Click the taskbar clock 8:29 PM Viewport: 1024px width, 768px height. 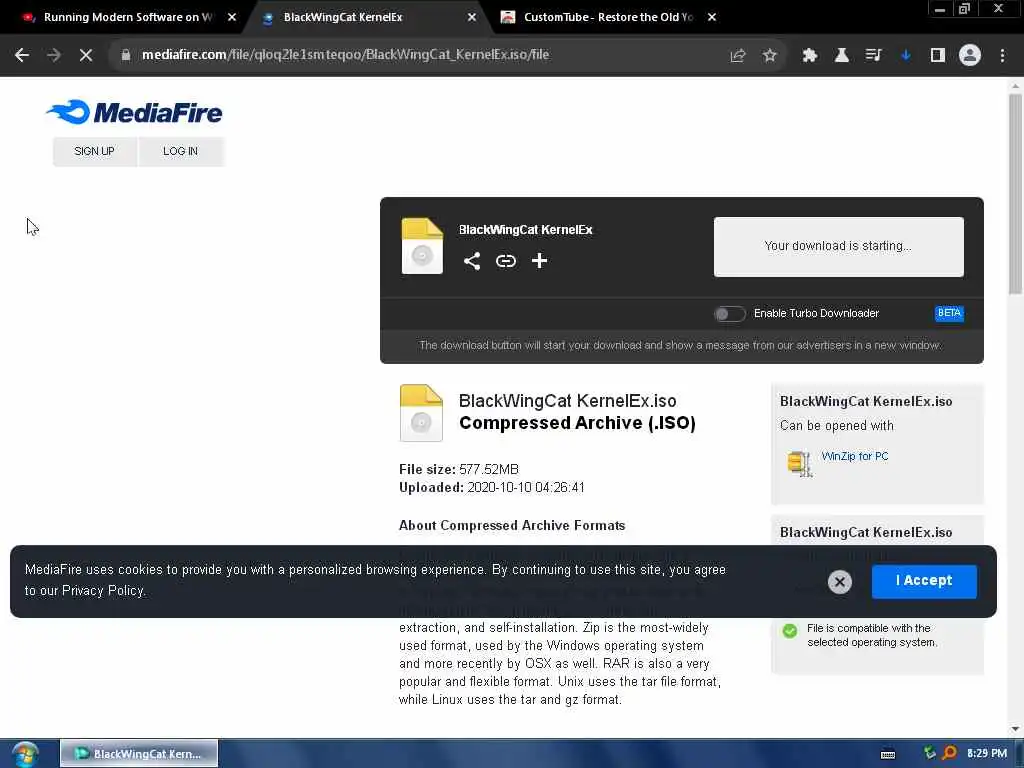pyautogui.click(x=987, y=754)
